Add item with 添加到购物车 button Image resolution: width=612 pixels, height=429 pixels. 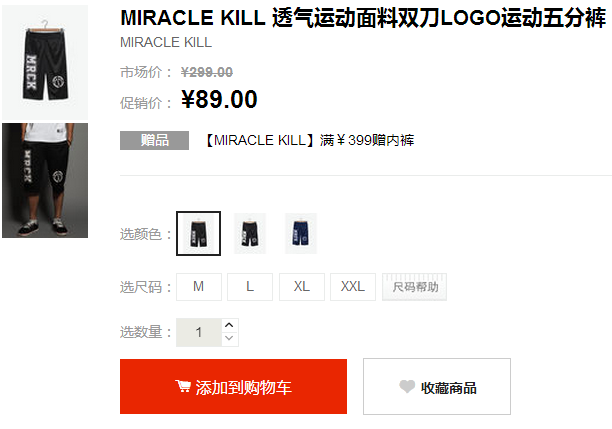click(x=233, y=386)
